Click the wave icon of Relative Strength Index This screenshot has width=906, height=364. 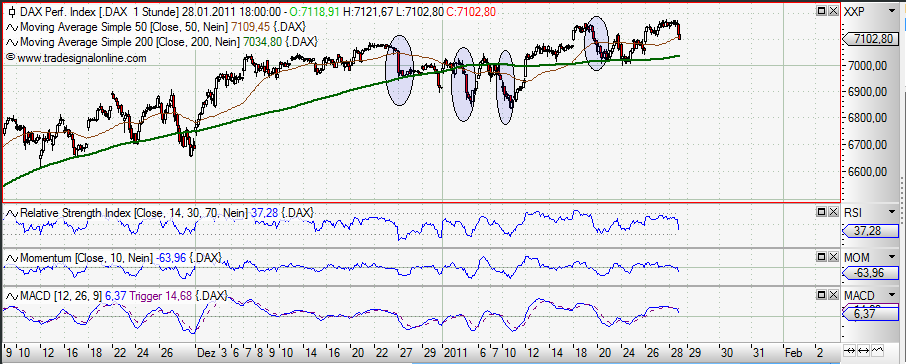pyautogui.click(x=12, y=213)
